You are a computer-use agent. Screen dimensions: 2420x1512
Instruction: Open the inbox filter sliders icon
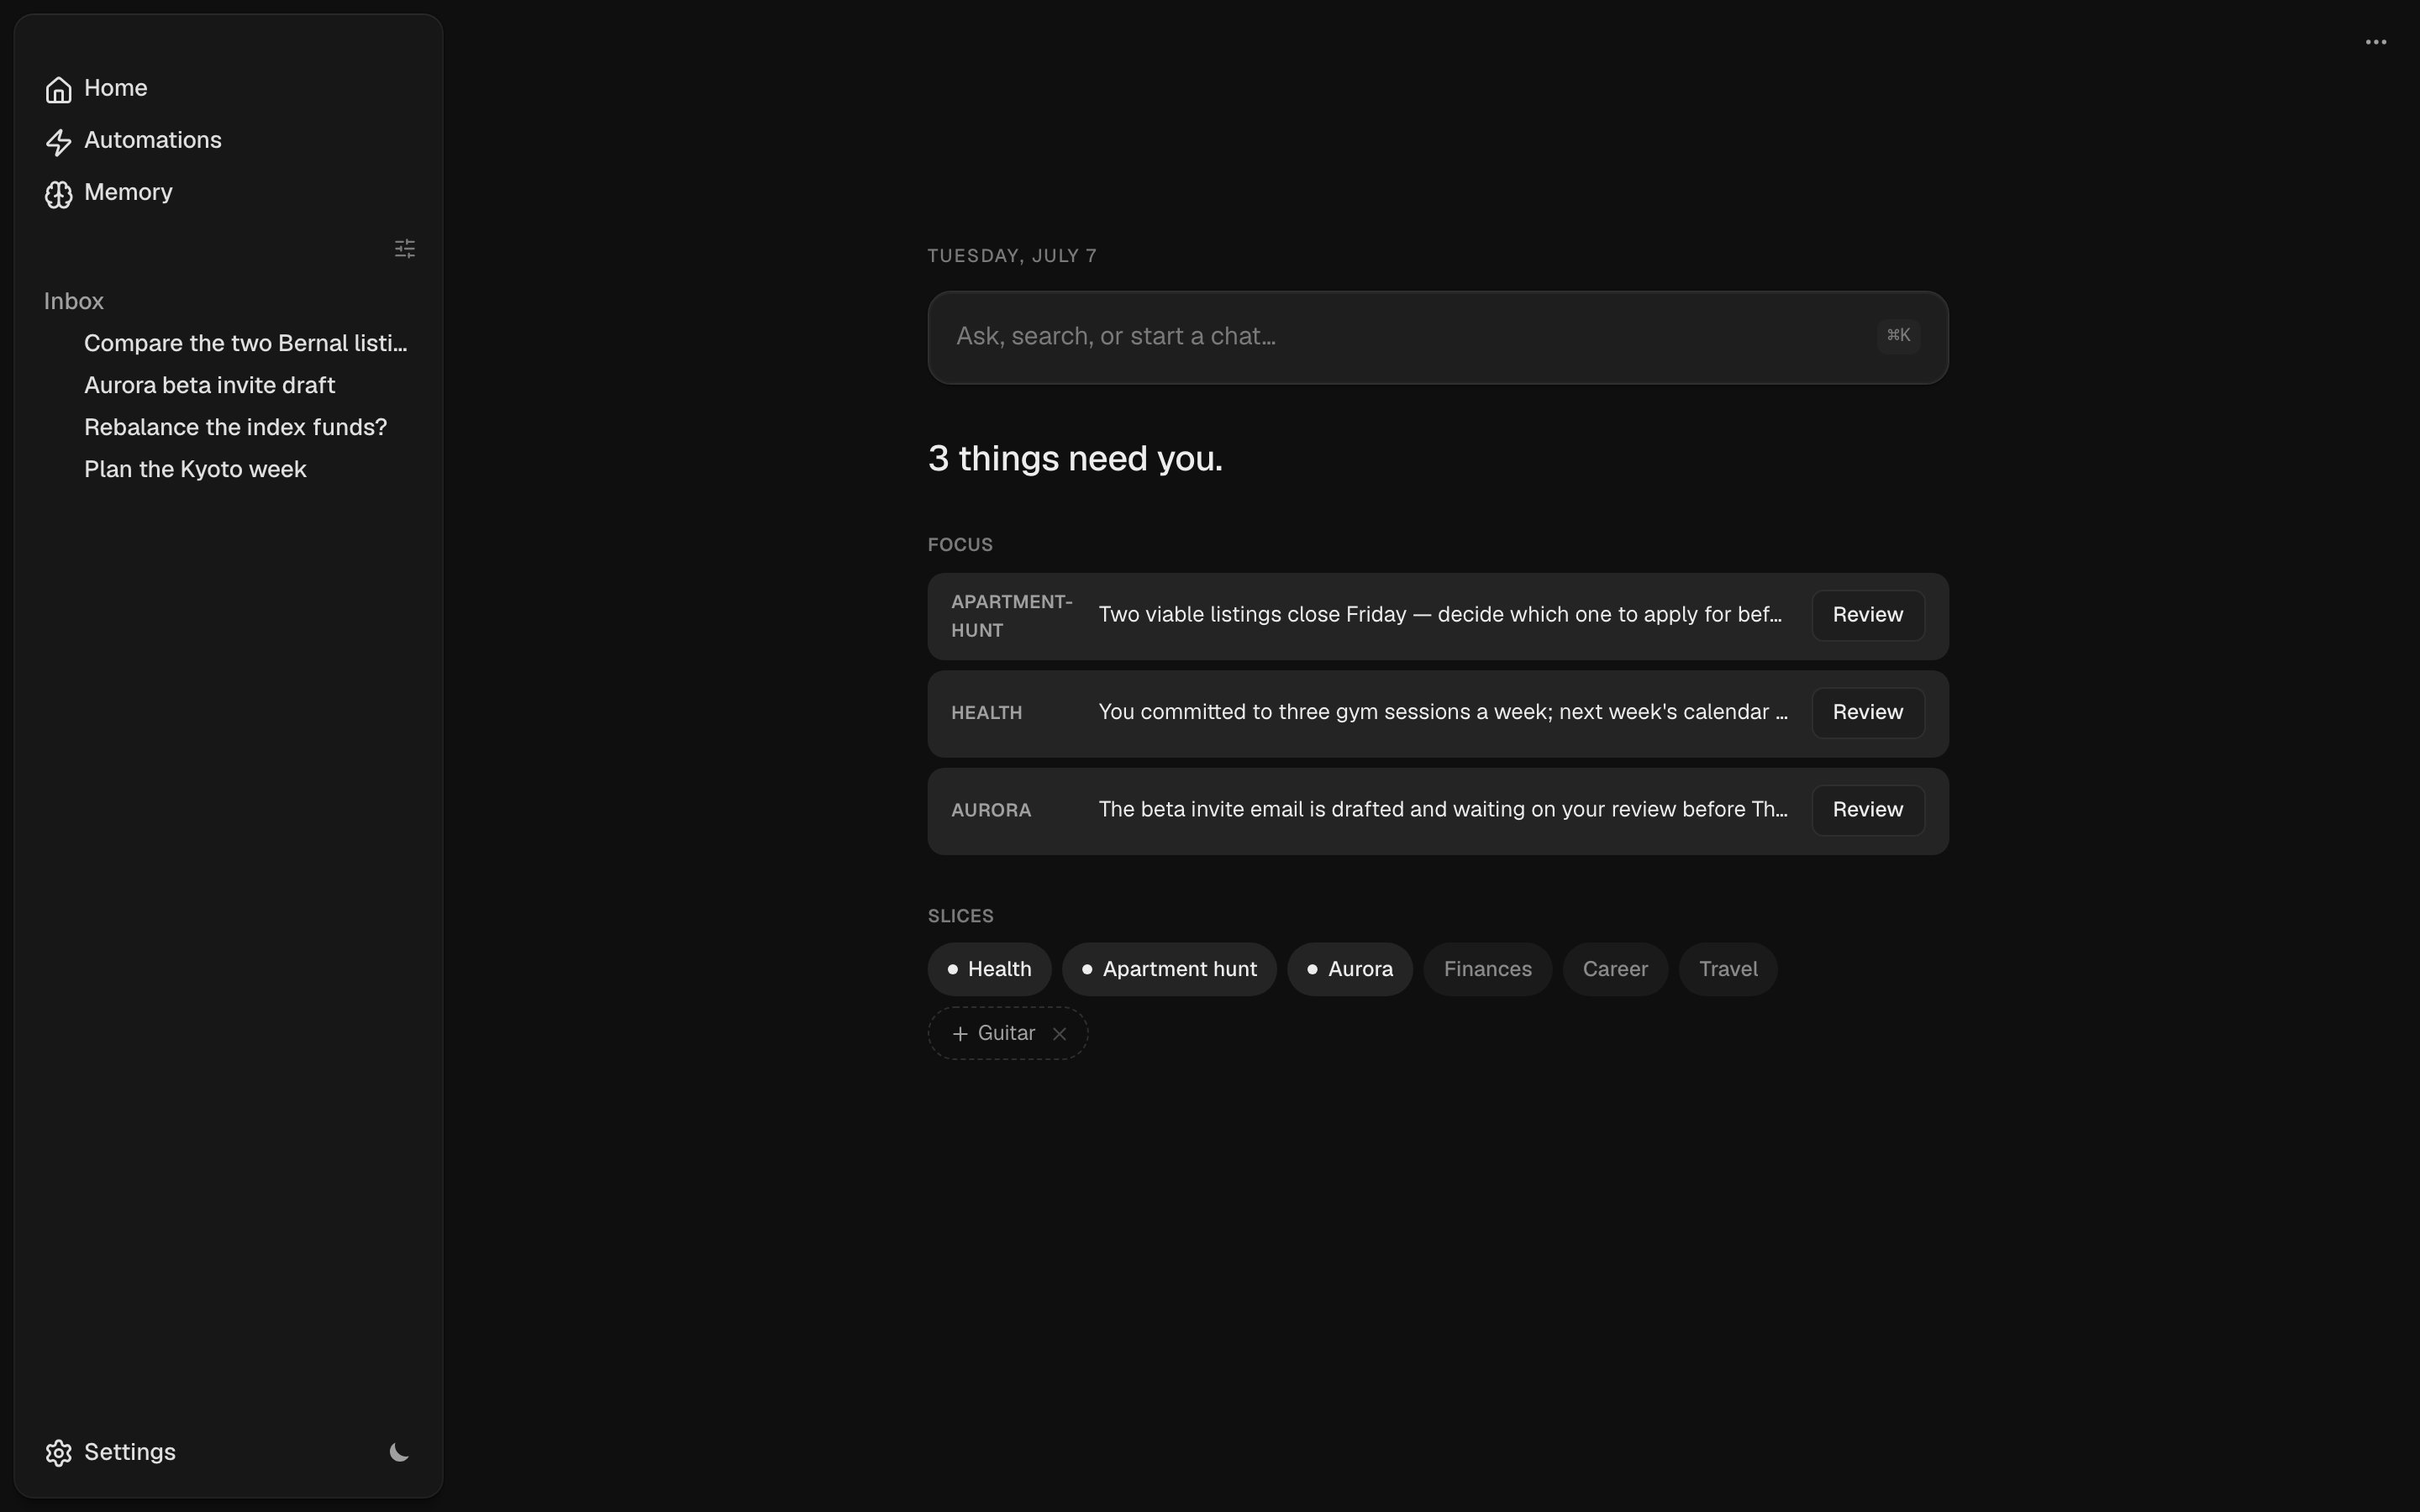tap(405, 249)
